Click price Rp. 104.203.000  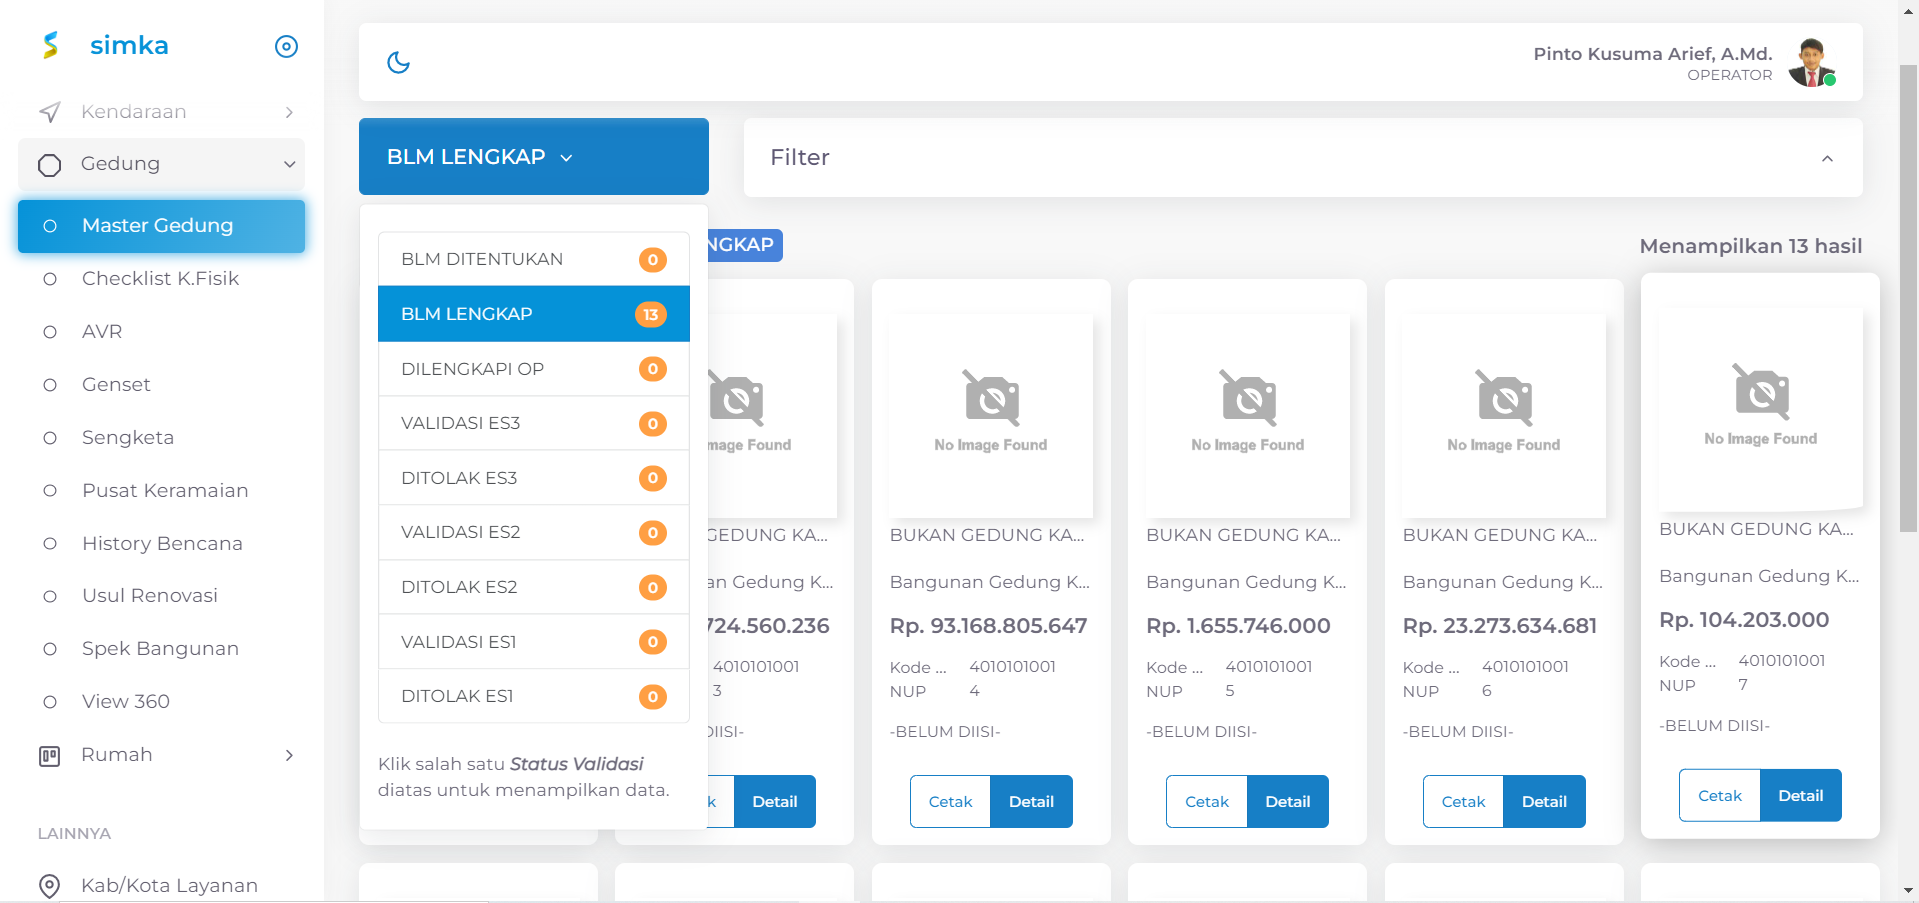1744,620
